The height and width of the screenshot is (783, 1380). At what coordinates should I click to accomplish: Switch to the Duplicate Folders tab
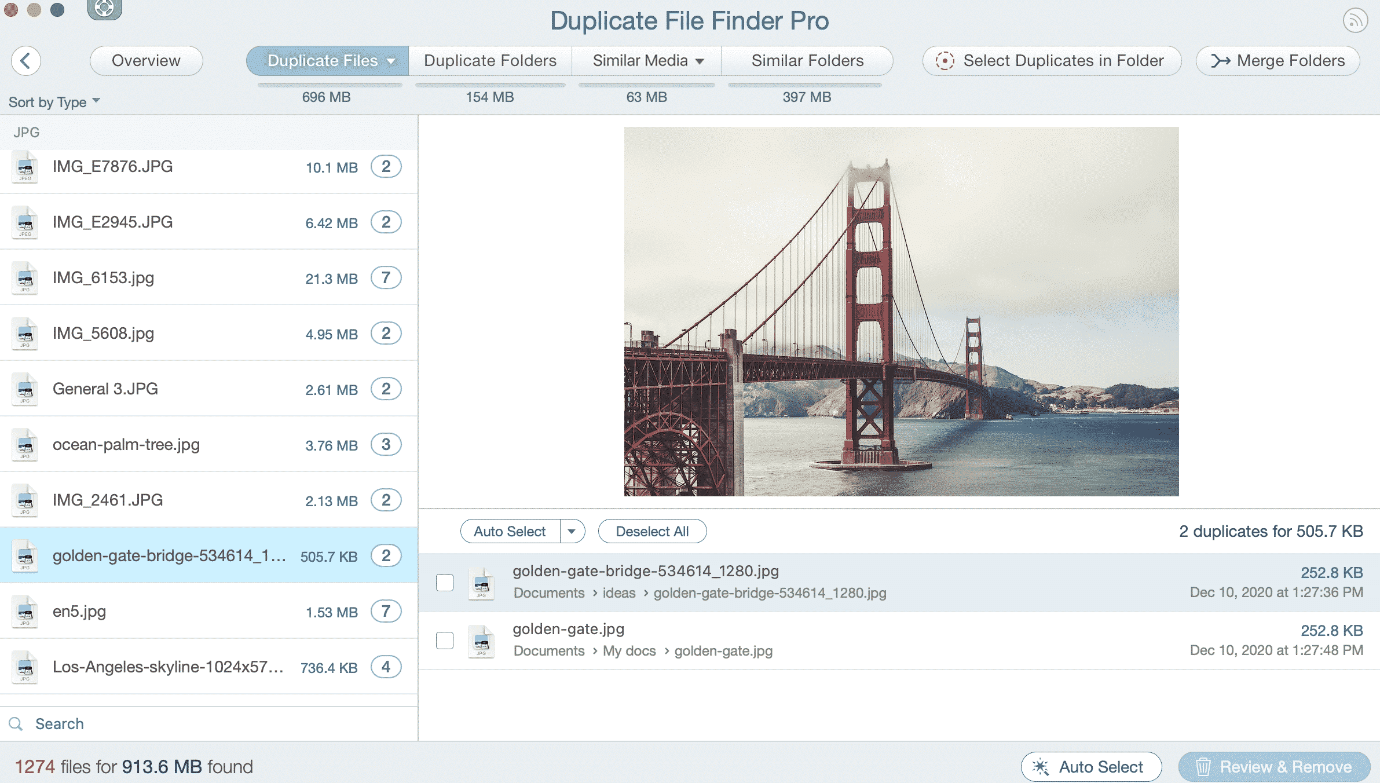[x=490, y=61]
